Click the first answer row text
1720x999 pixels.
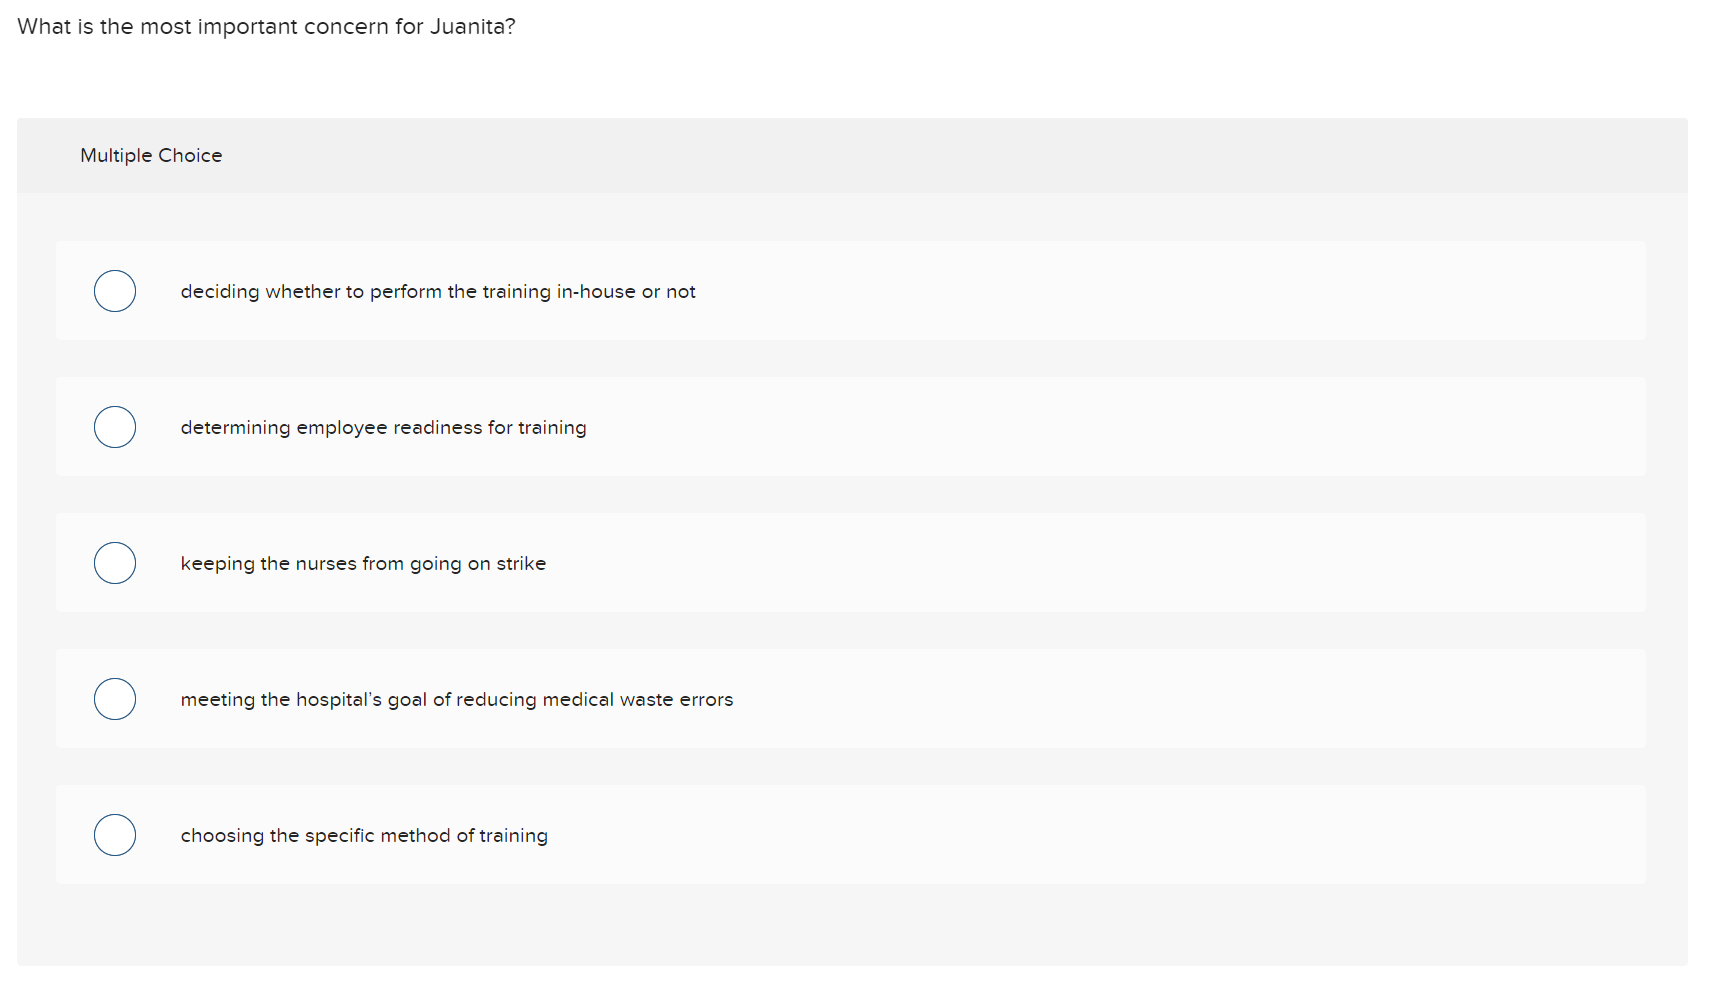coord(438,291)
